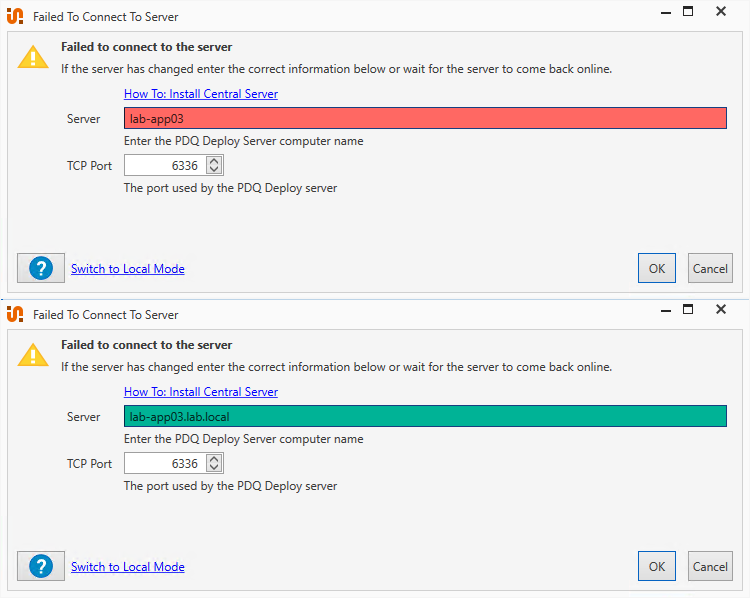
Task: Open help via question mark in bottom dialog
Action: click(41, 566)
